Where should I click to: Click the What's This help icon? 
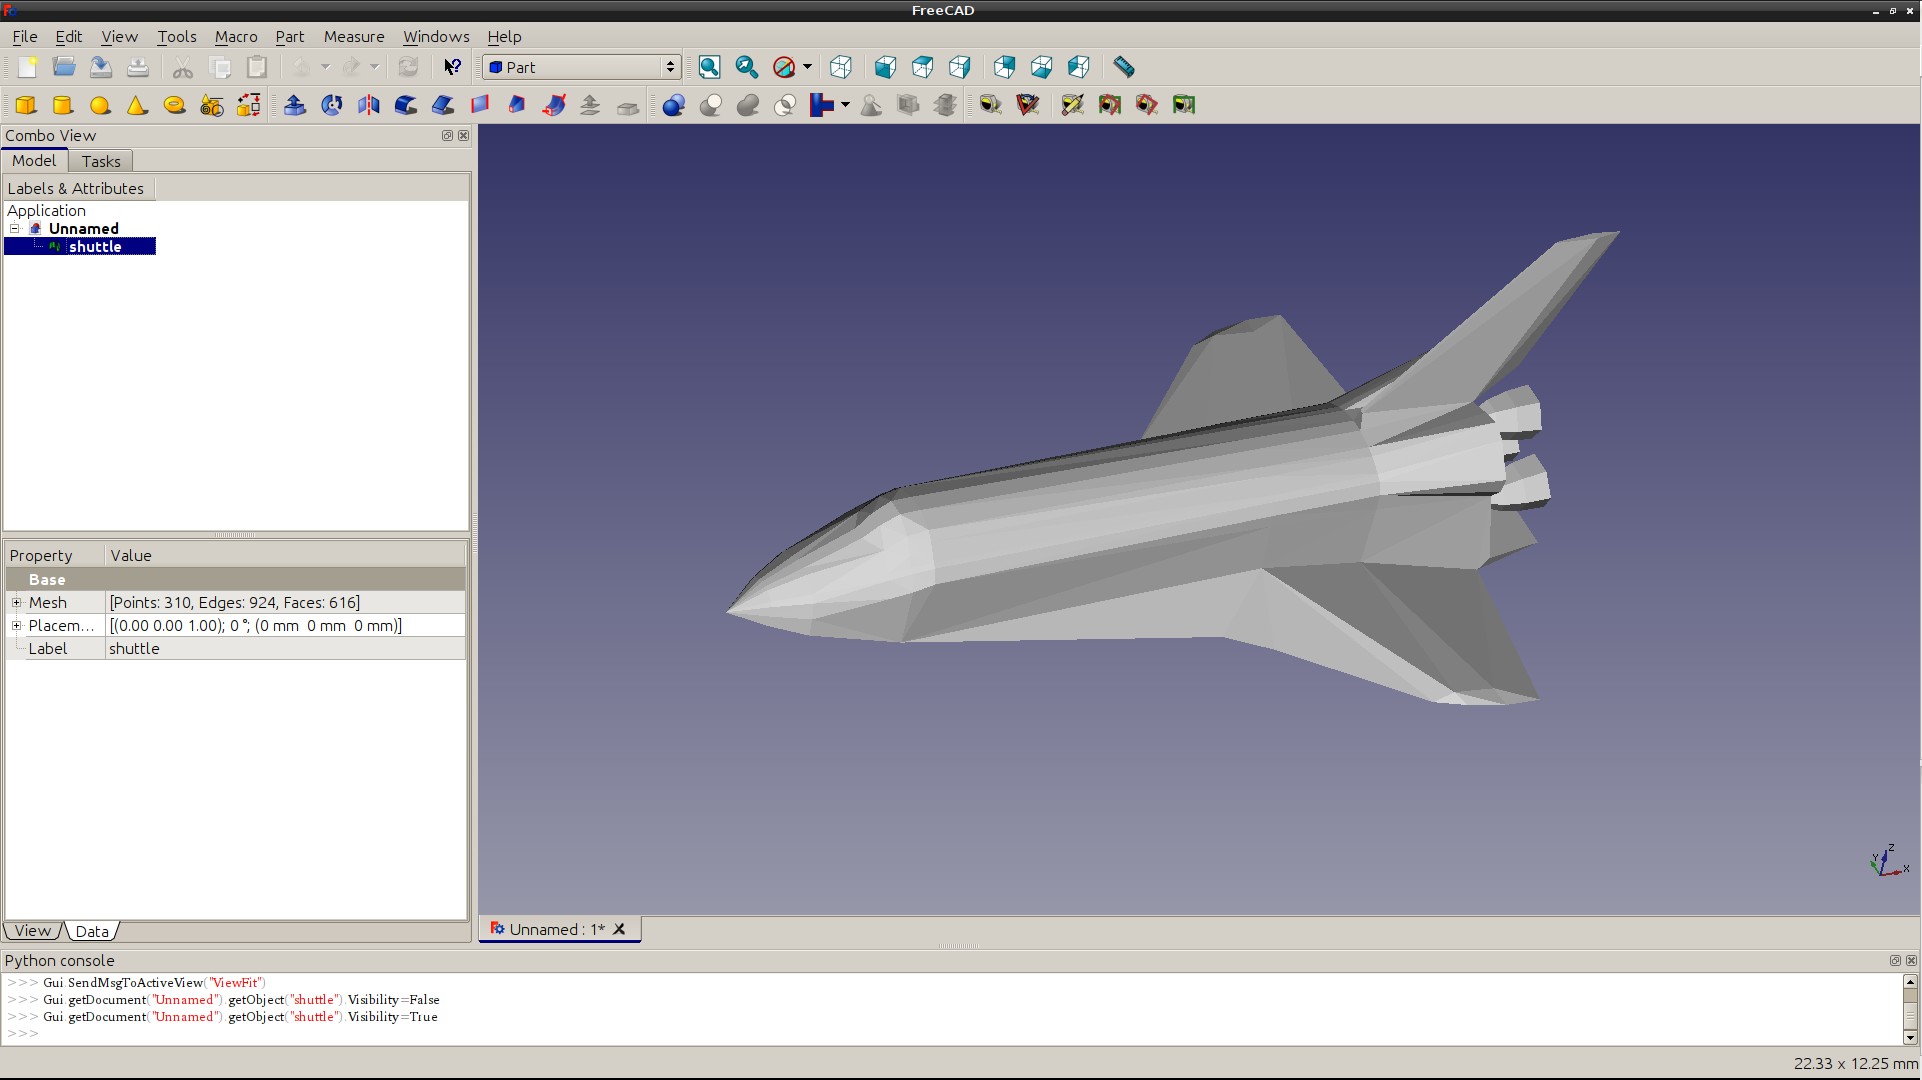point(452,67)
